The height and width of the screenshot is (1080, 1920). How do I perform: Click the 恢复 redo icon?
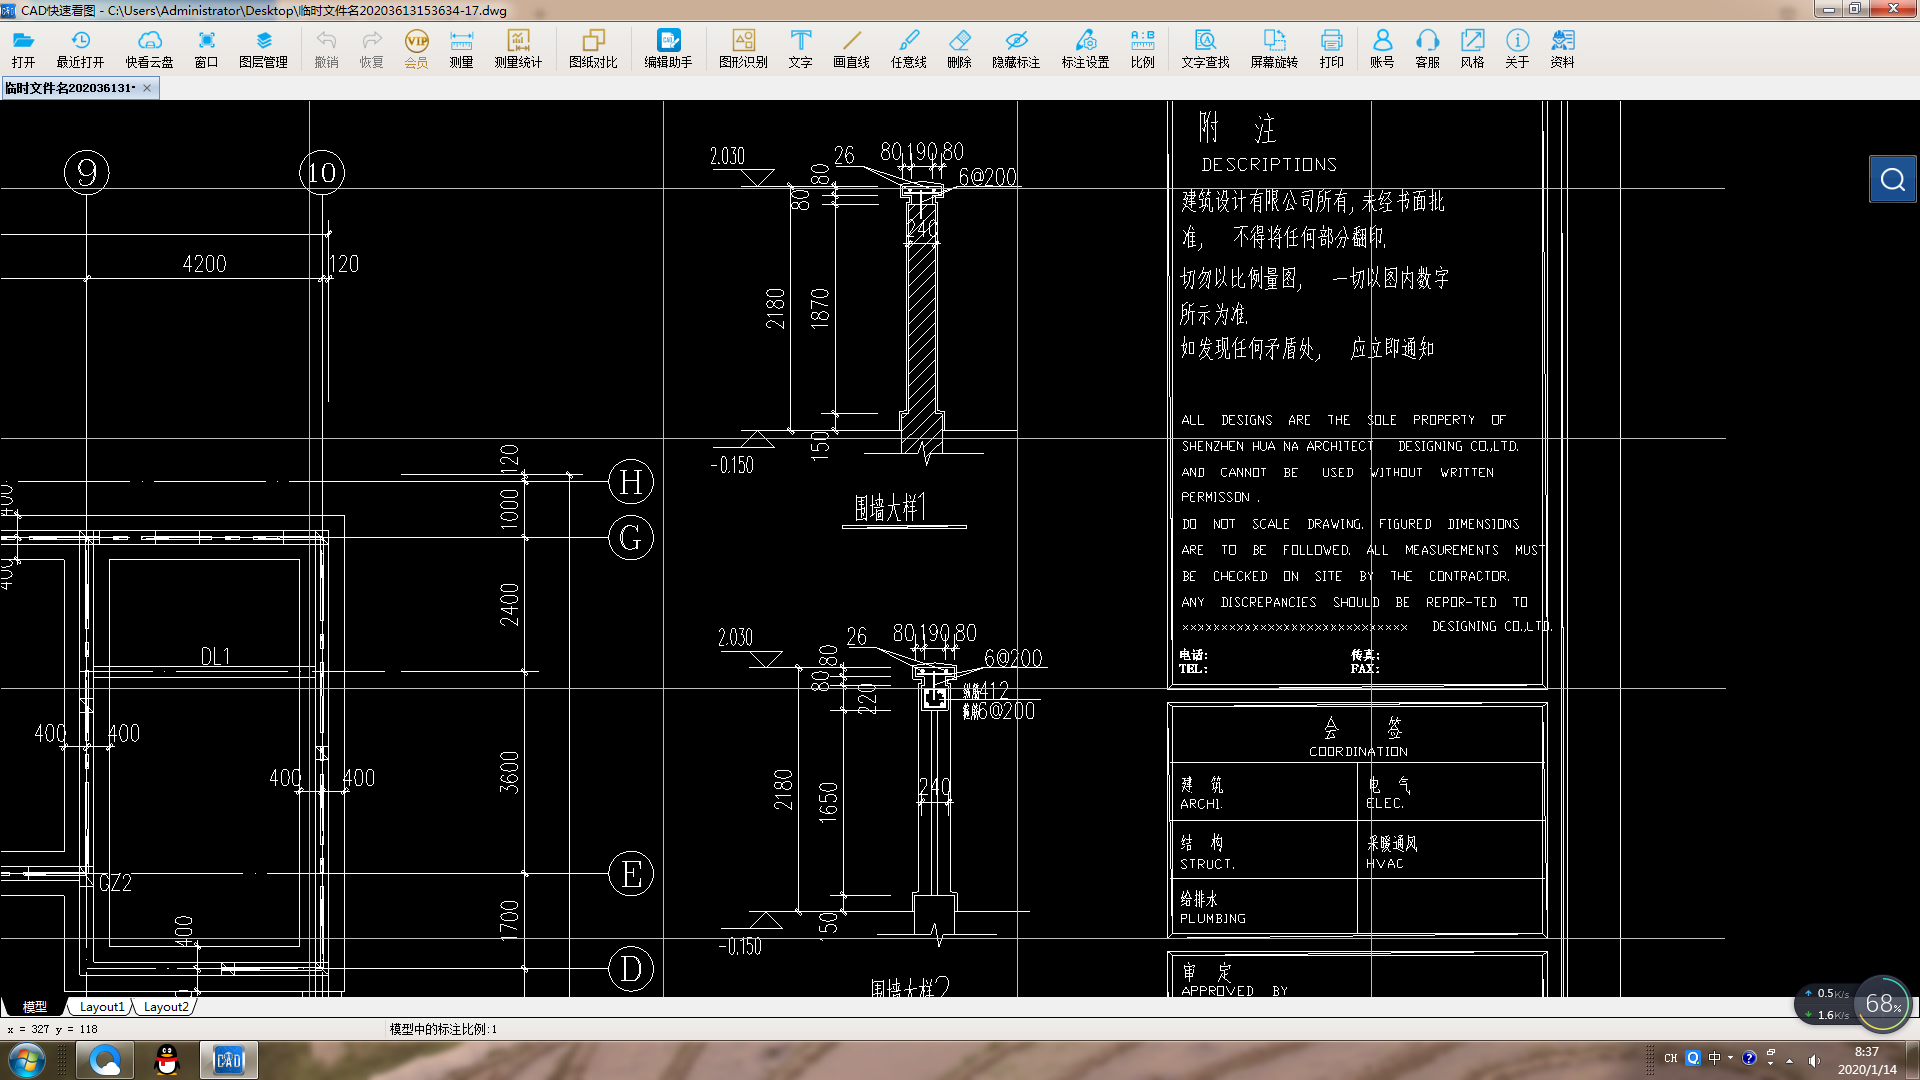[371, 48]
